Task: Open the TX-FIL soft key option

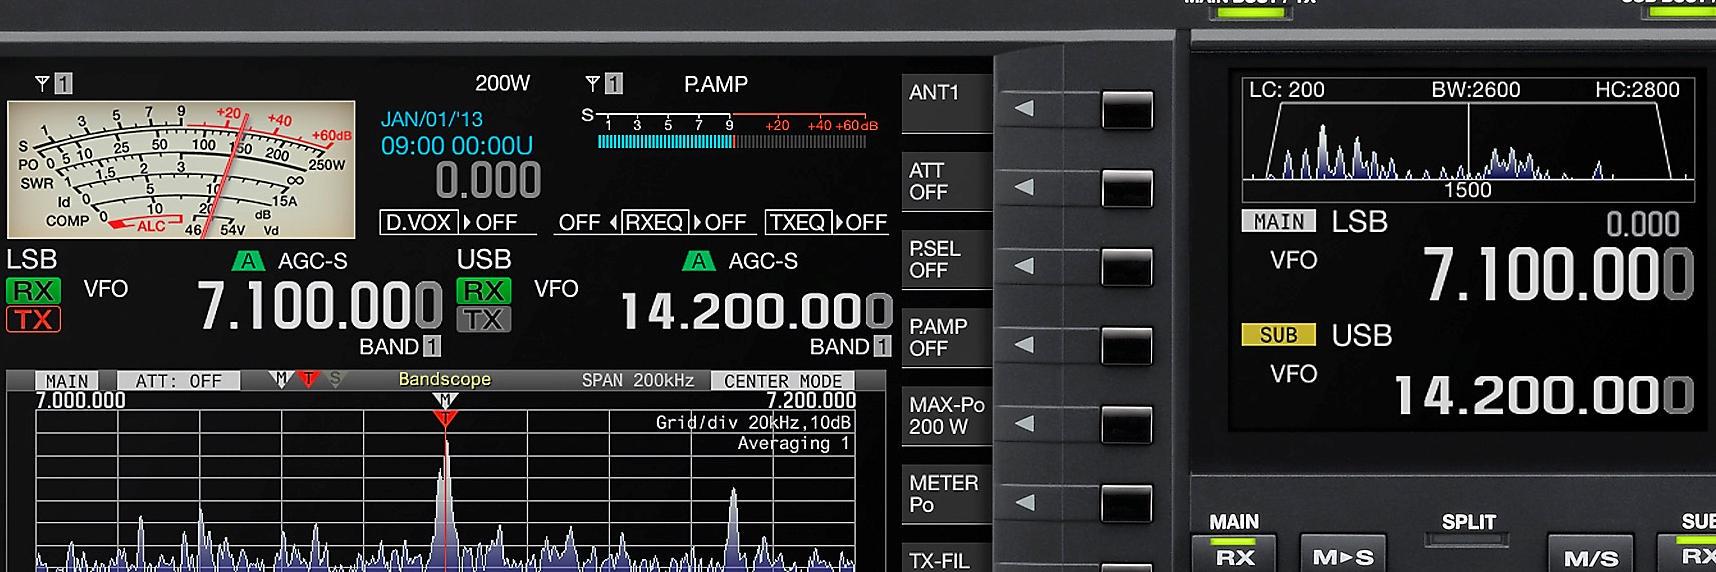Action: [x=946, y=558]
